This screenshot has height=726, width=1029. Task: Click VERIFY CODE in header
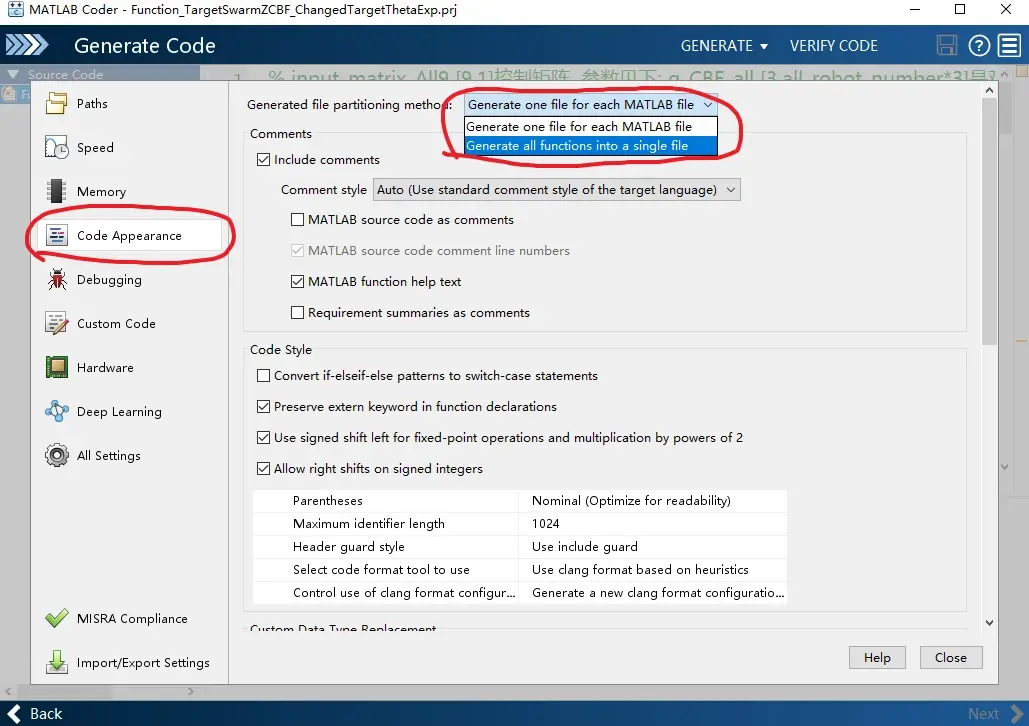[833, 46]
